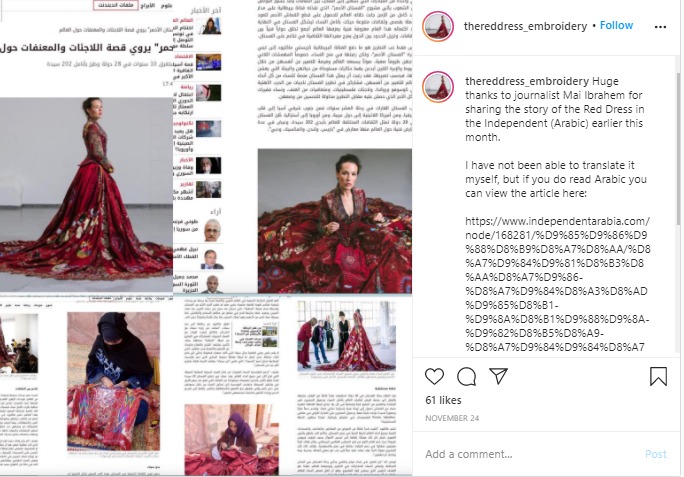Screen dimensions: 684x477
Task: Click the photo of embroiderer in black veil
Action: (x=113, y=381)
